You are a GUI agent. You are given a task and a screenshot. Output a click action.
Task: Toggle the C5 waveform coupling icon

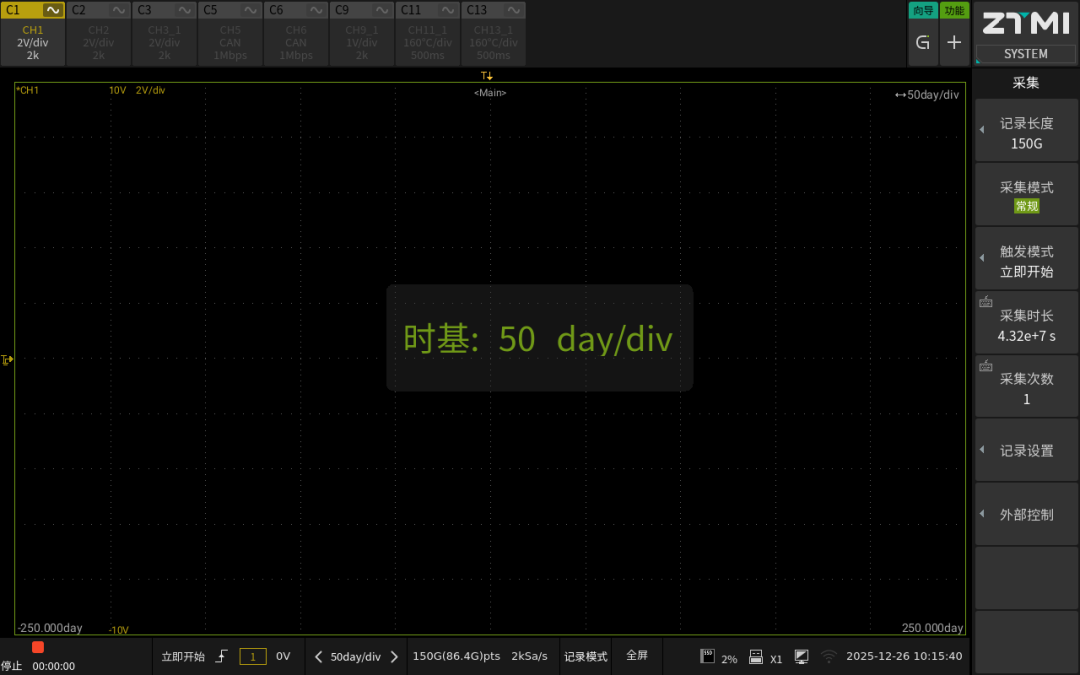pyautogui.click(x=251, y=10)
